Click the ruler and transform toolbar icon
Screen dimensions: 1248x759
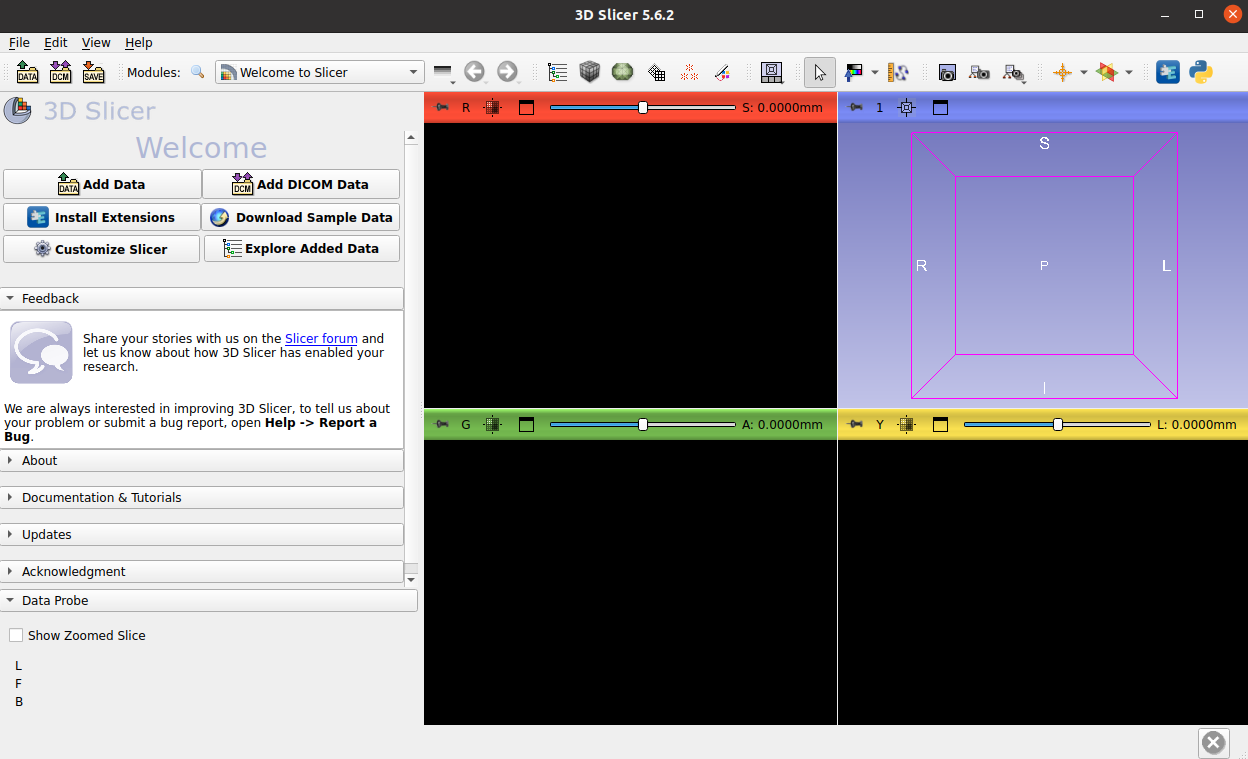click(898, 72)
